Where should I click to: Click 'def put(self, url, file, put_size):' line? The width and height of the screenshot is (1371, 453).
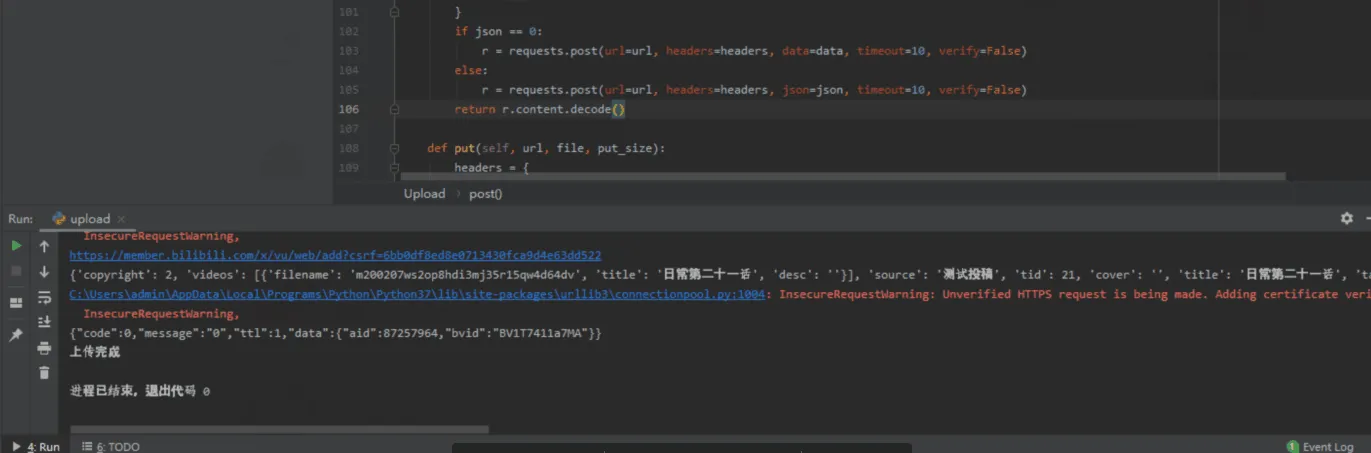coord(545,148)
